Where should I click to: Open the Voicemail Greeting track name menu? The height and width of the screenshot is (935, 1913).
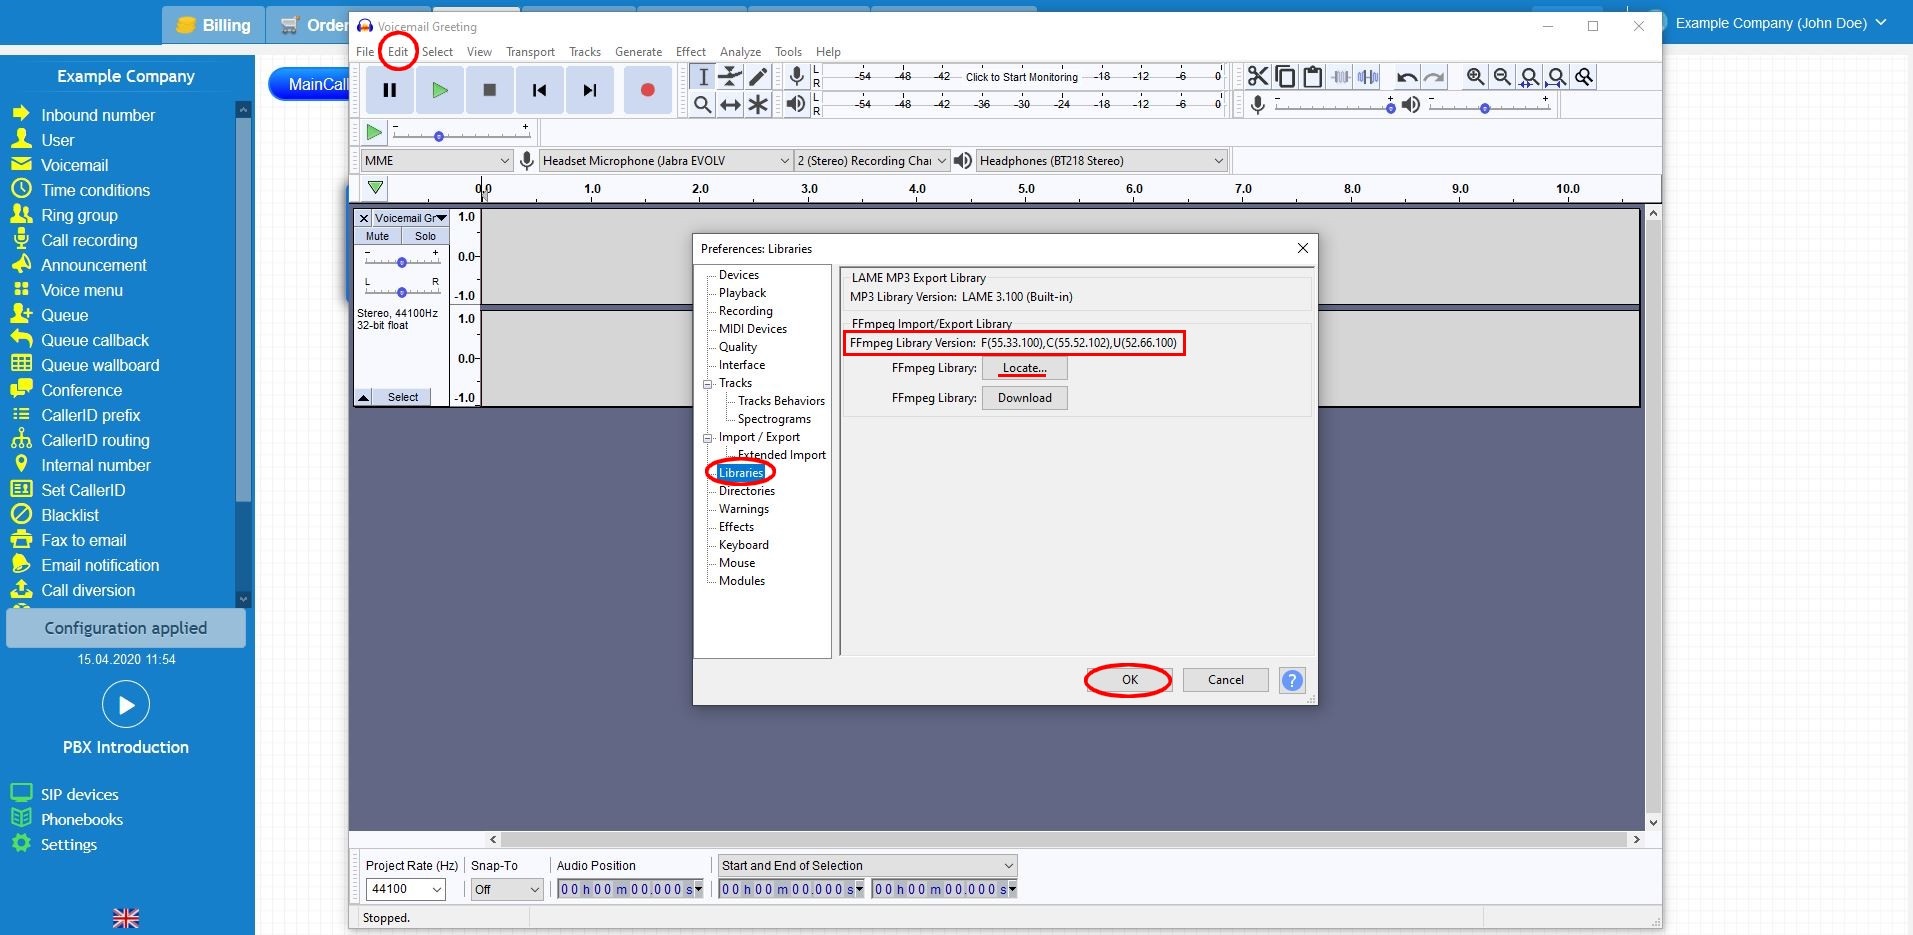(411, 218)
